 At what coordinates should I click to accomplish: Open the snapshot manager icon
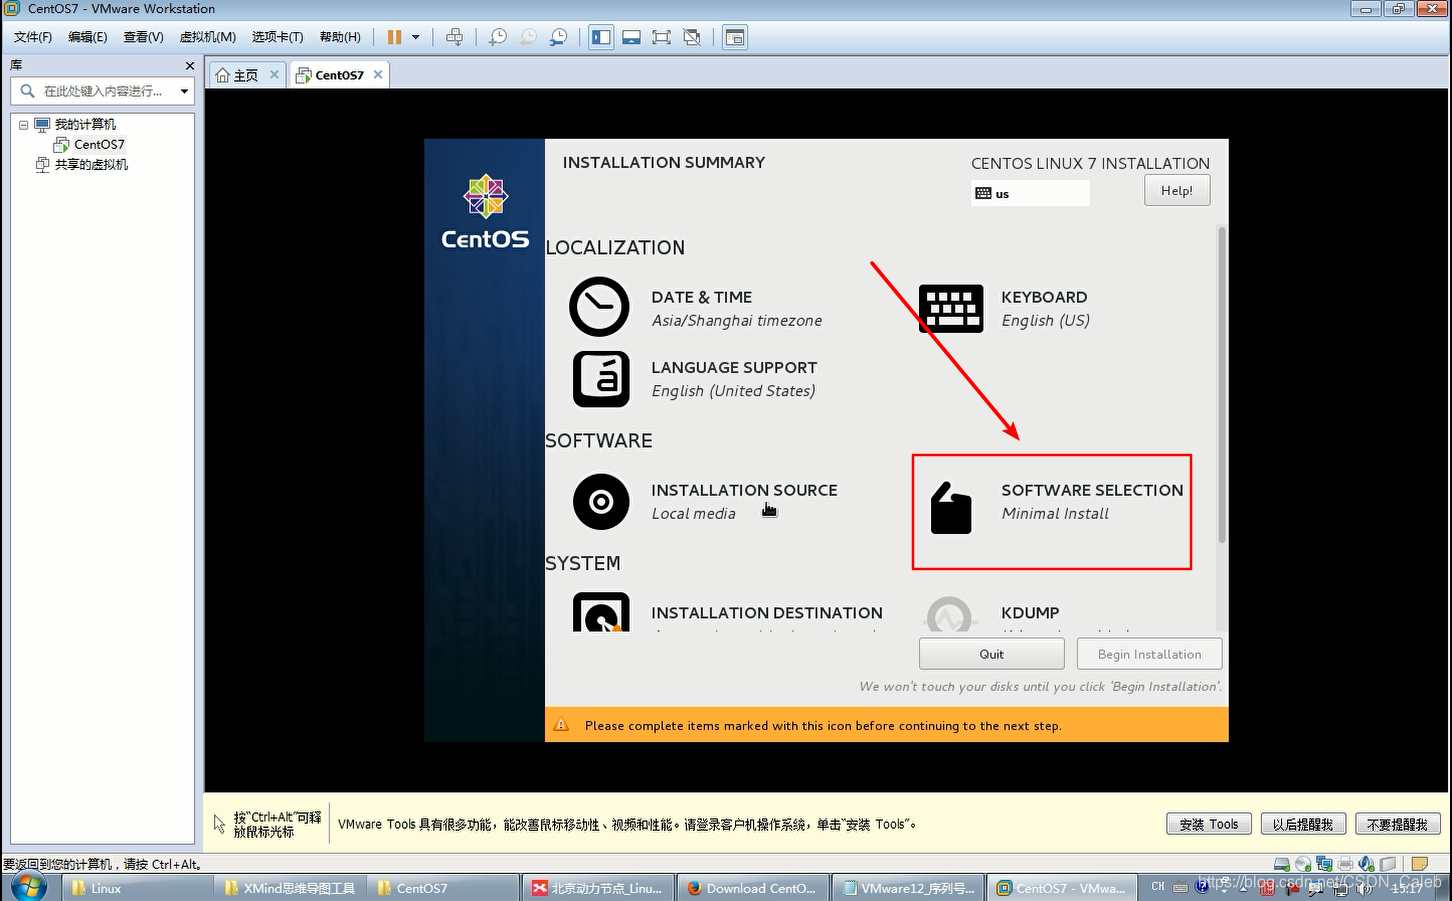click(558, 37)
